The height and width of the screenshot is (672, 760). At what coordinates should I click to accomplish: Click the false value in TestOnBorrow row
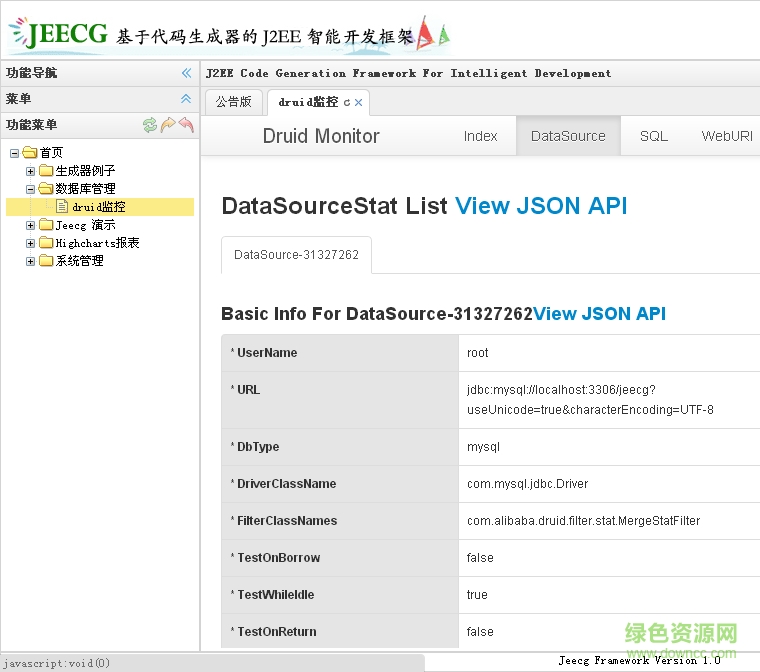(480, 558)
